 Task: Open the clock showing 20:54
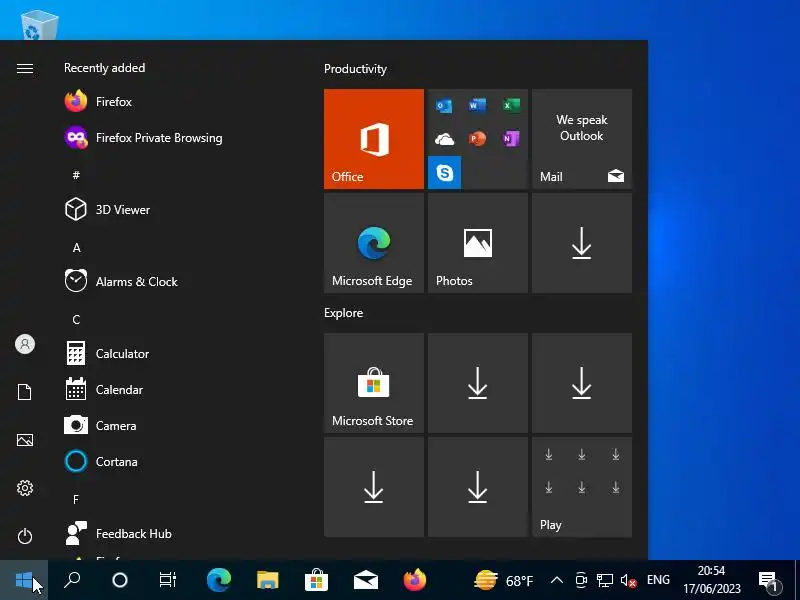coord(711,580)
